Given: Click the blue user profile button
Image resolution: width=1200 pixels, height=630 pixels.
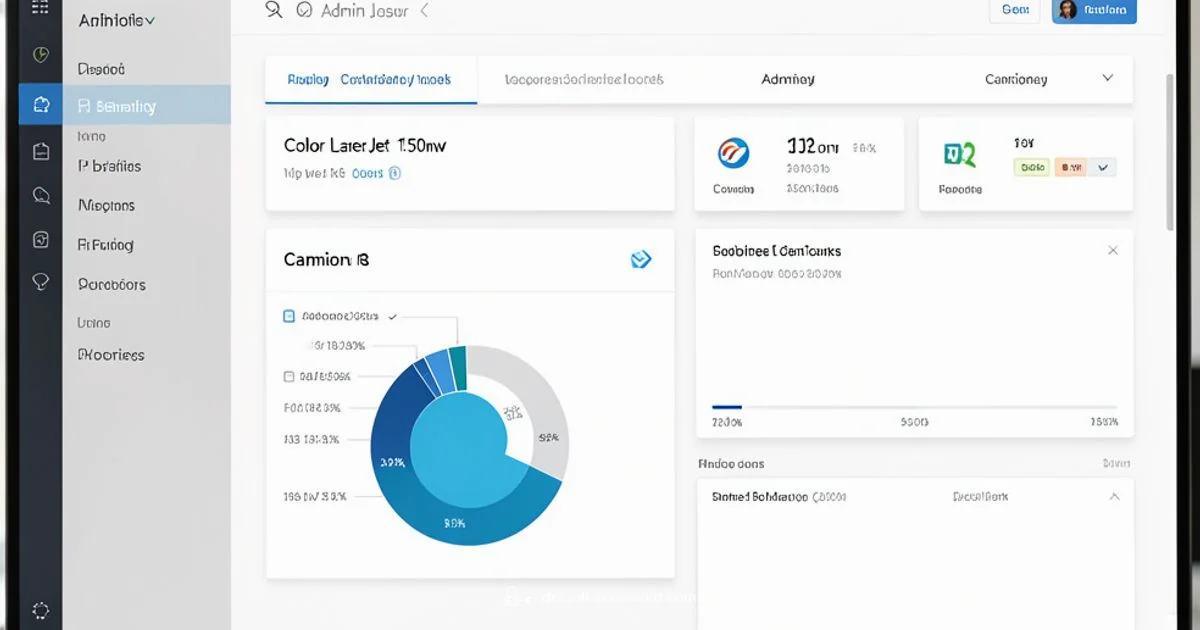Looking at the screenshot, I should click(x=1094, y=11).
